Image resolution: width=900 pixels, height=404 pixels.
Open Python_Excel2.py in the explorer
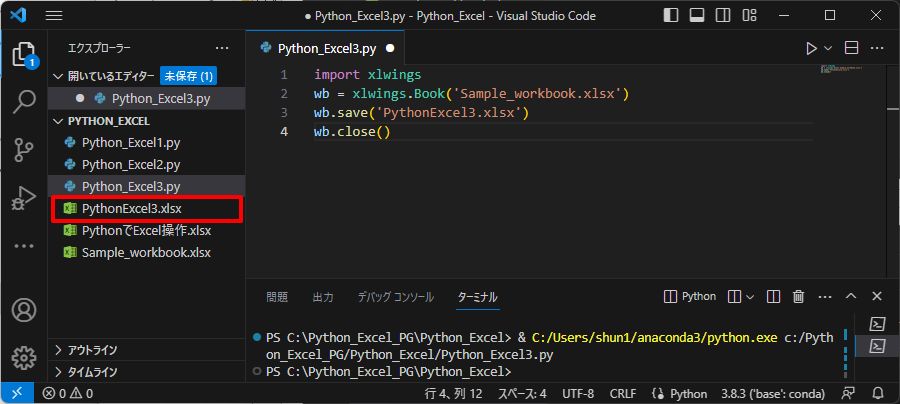pyautogui.click(x=146, y=165)
